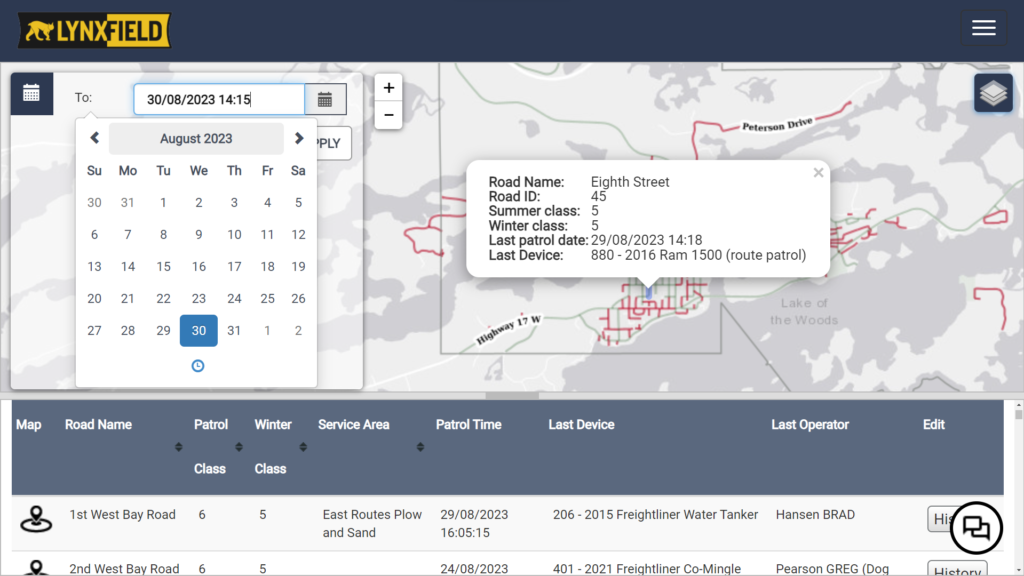Click the LynxField logo
The height and width of the screenshot is (576, 1024).
94,31
